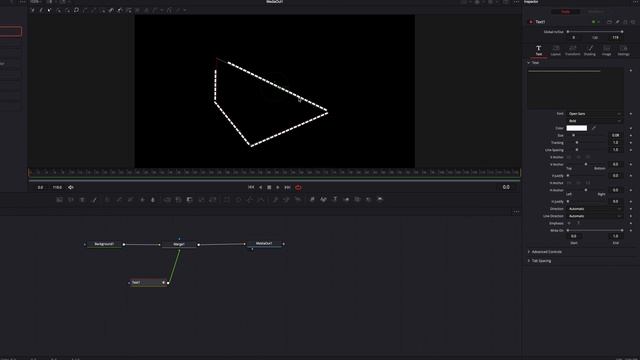Switch to the Modifiers tab in Inspector
Image resolution: width=640 pixels, height=360 pixels.
pos(596,12)
